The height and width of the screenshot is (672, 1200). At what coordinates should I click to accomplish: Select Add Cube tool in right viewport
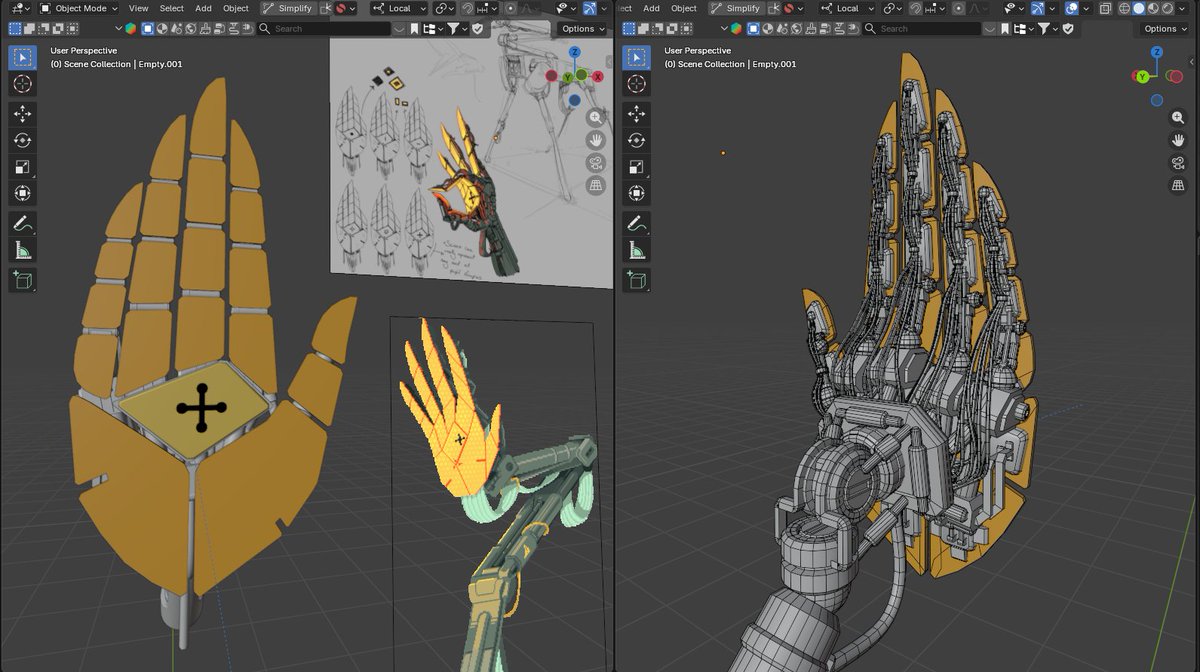tap(635, 280)
